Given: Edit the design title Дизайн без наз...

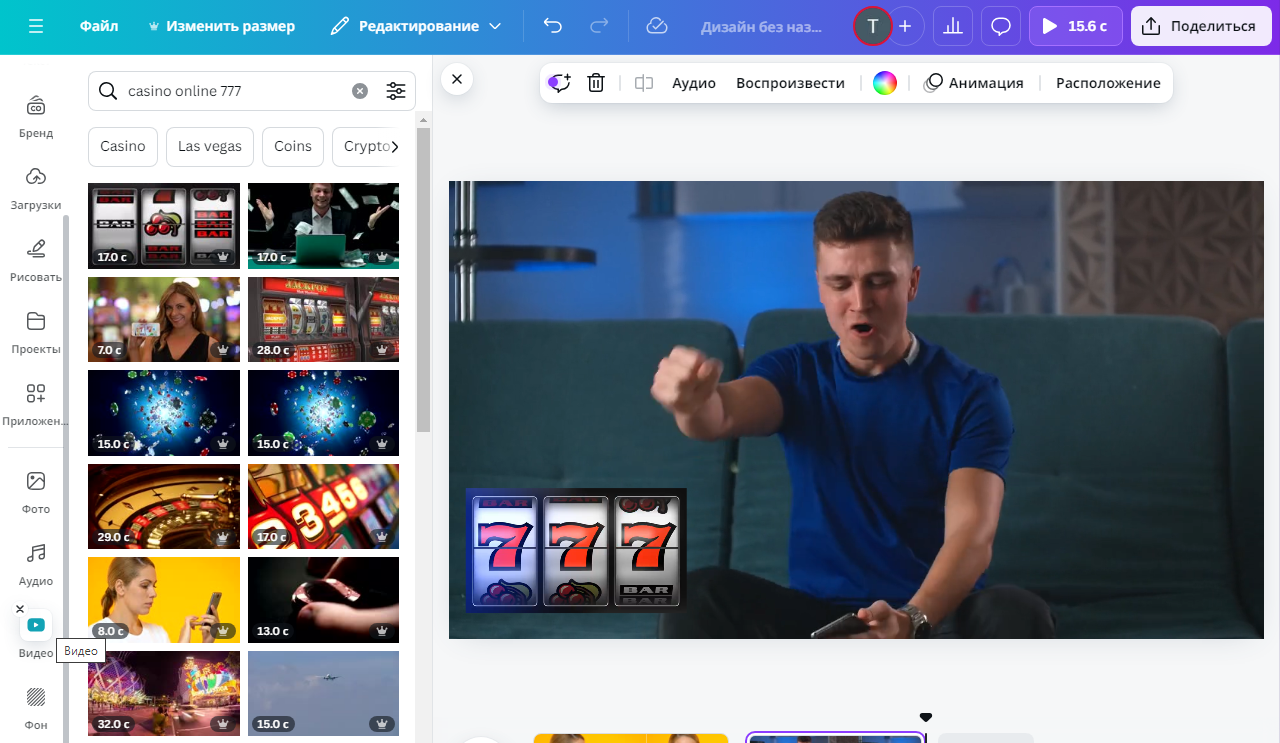Looking at the screenshot, I should (761, 26).
